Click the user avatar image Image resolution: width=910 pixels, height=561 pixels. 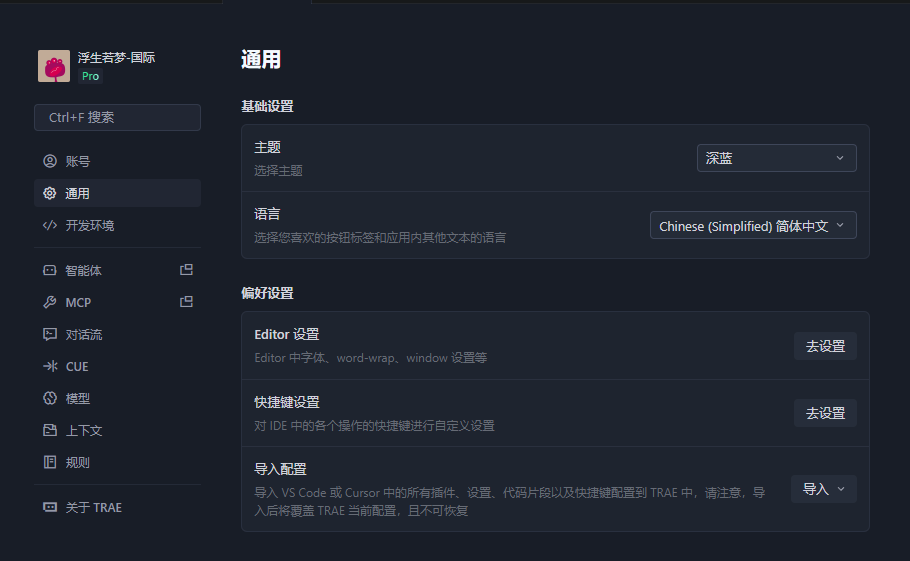54,66
